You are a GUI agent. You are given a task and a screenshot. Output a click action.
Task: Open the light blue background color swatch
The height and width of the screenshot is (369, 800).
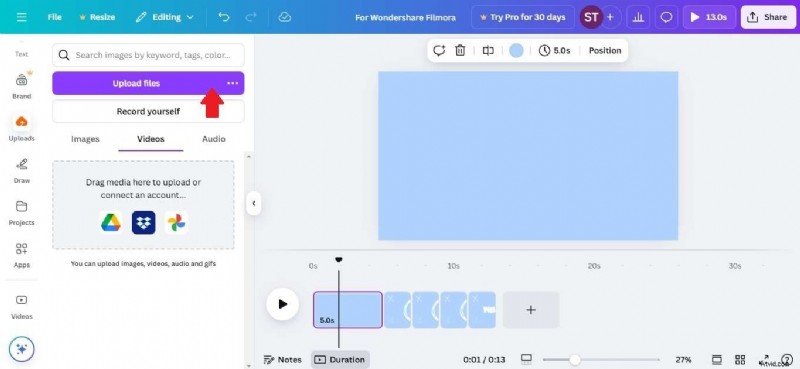point(516,51)
